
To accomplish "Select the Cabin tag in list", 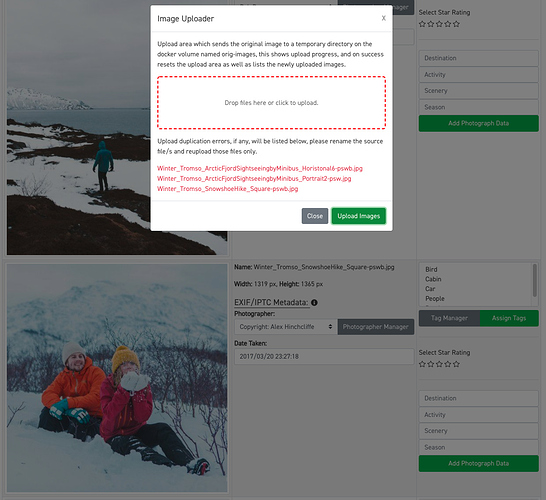I will [x=433, y=279].
